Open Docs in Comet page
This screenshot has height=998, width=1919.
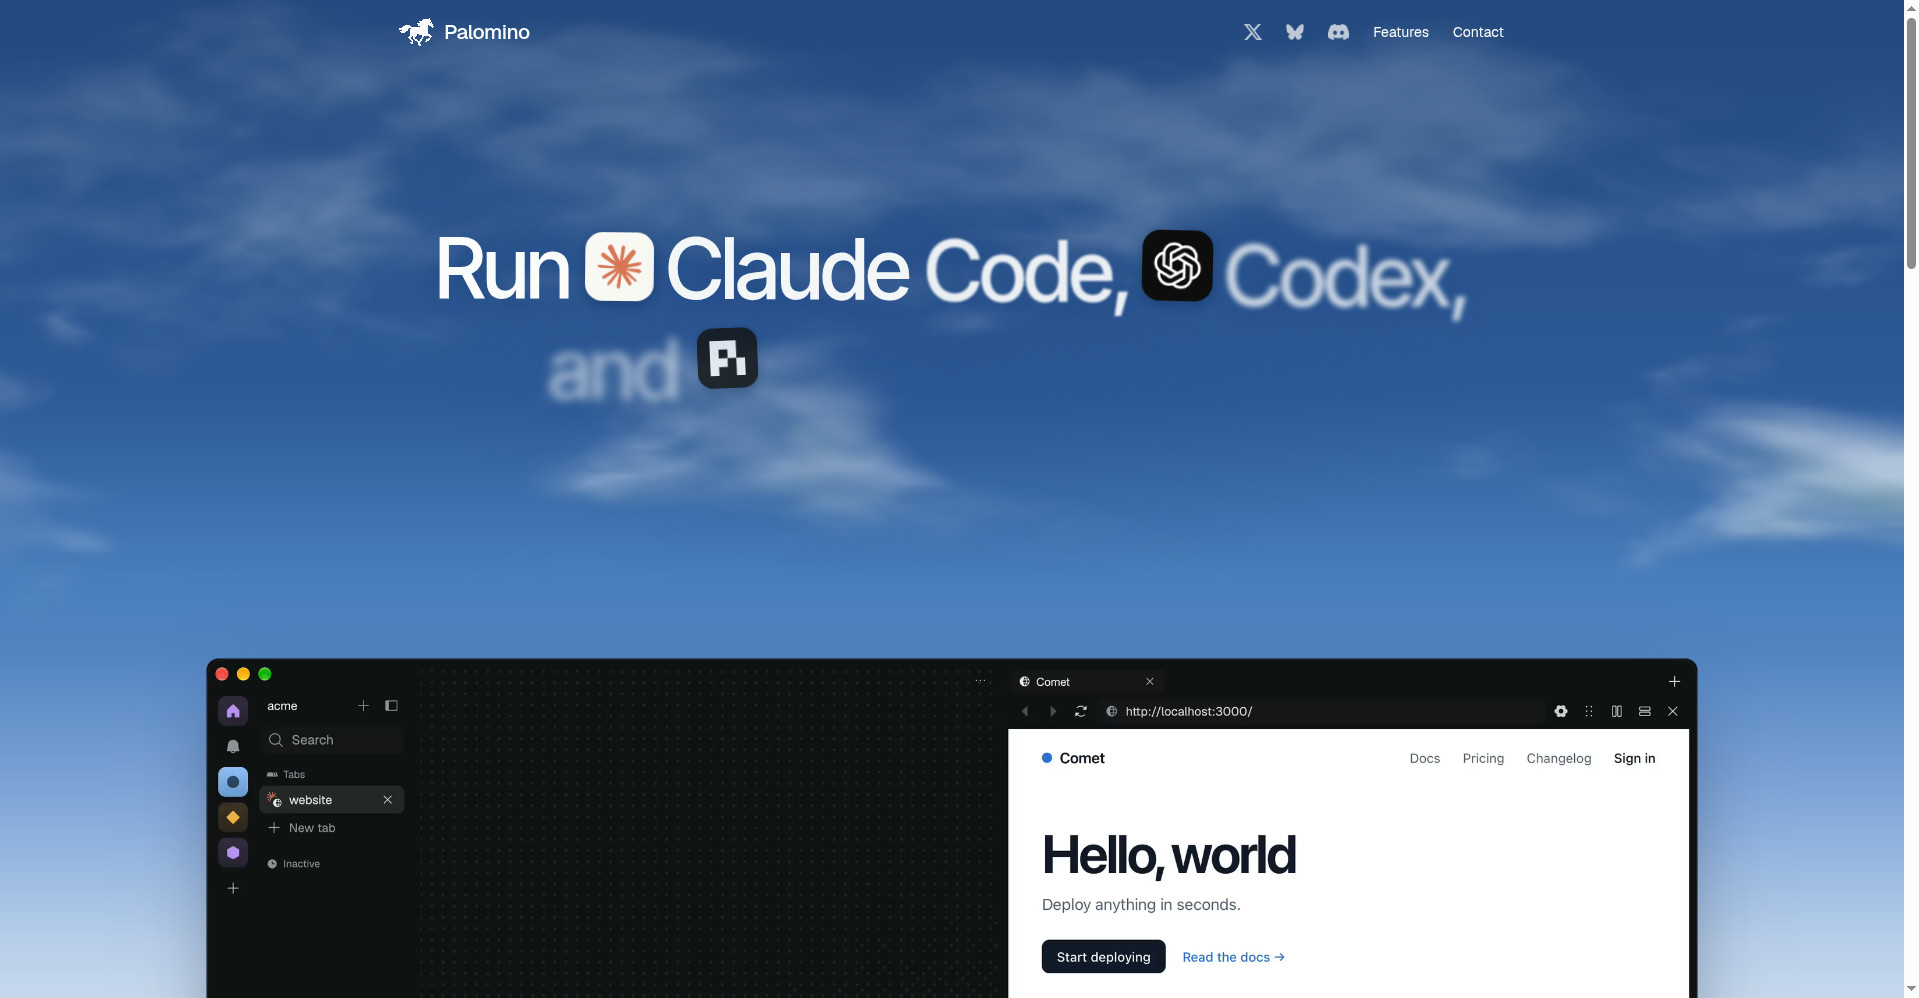tap(1425, 759)
